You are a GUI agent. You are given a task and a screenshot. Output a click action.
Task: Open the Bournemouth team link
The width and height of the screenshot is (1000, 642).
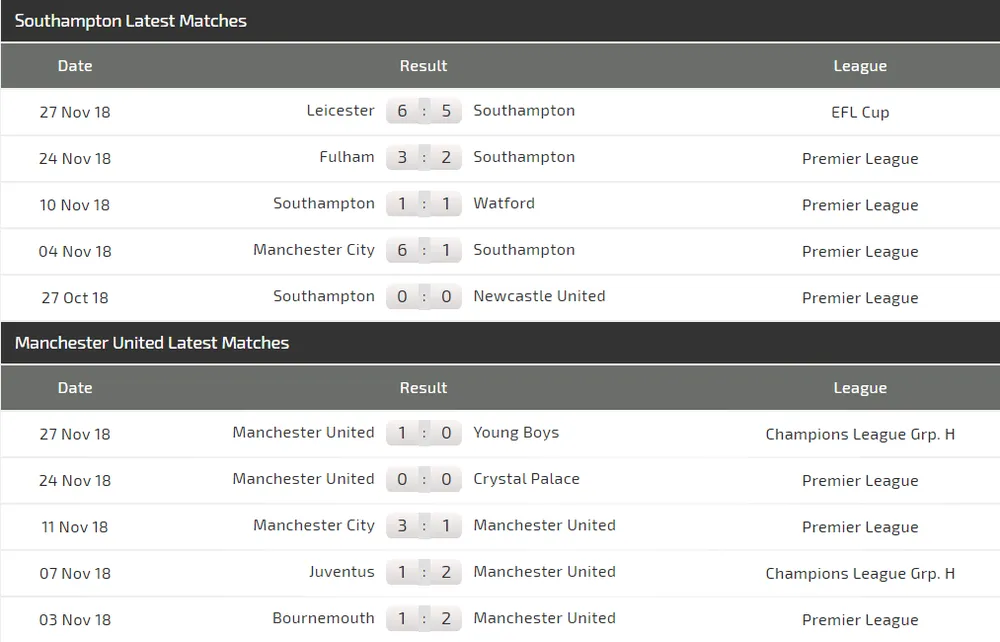pyautogui.click(x=323, y=618)
